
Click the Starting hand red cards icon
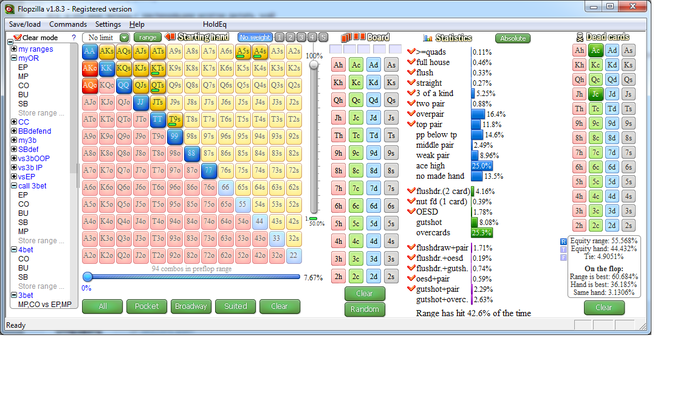click(x=170, y=37)
